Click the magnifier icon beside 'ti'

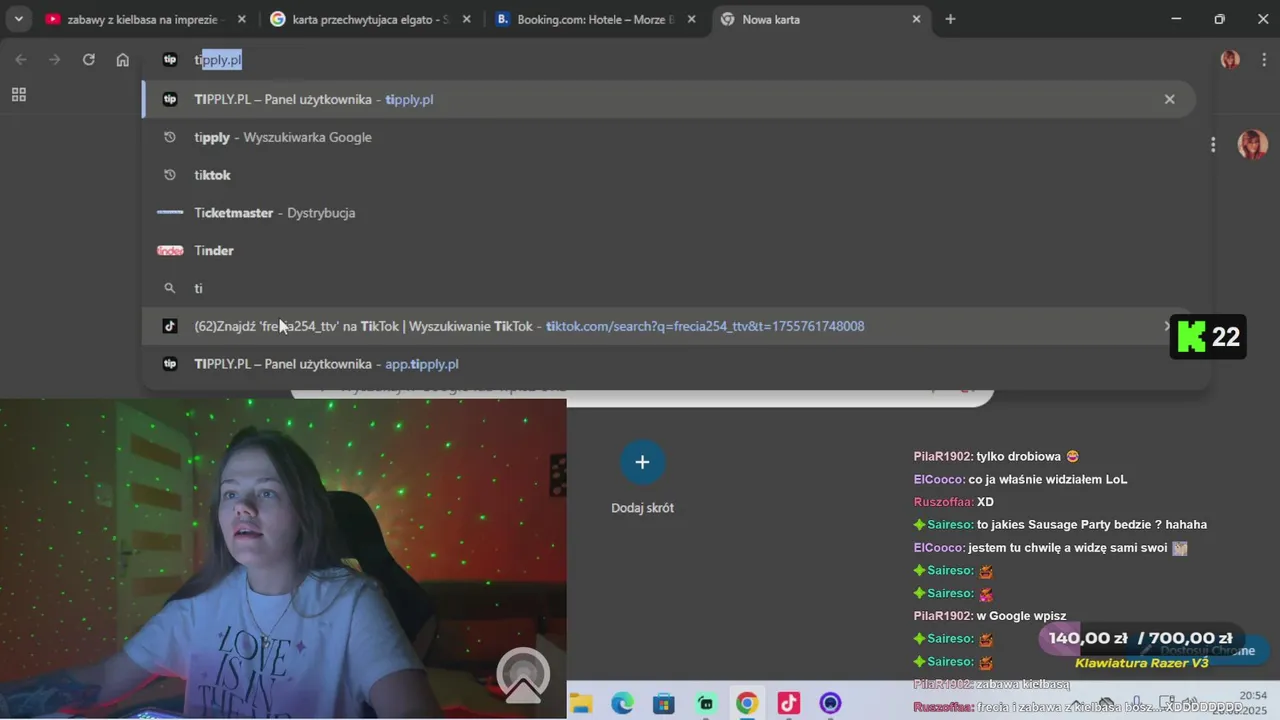170,288
